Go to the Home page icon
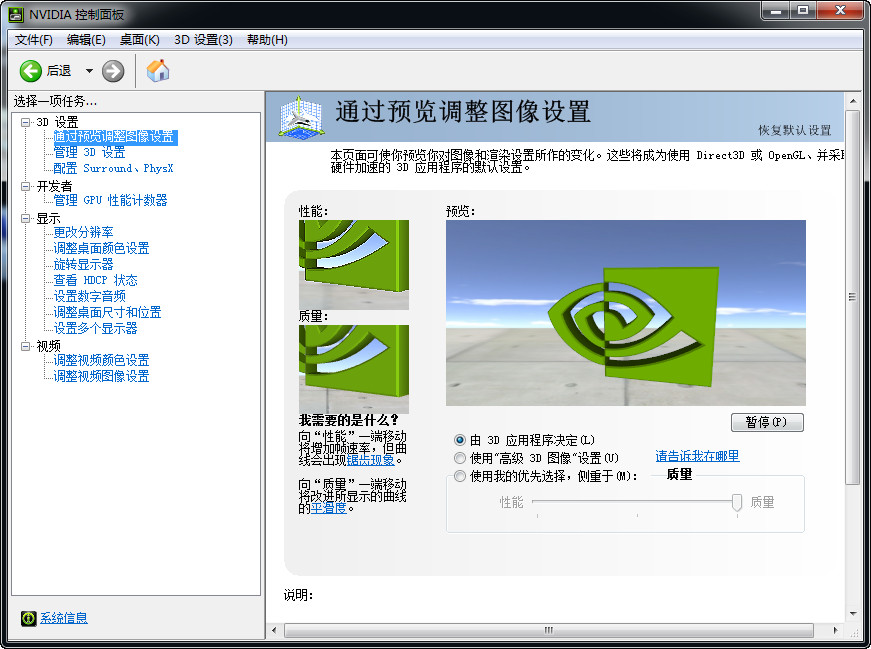871x649 pixels. coord(158,71)
